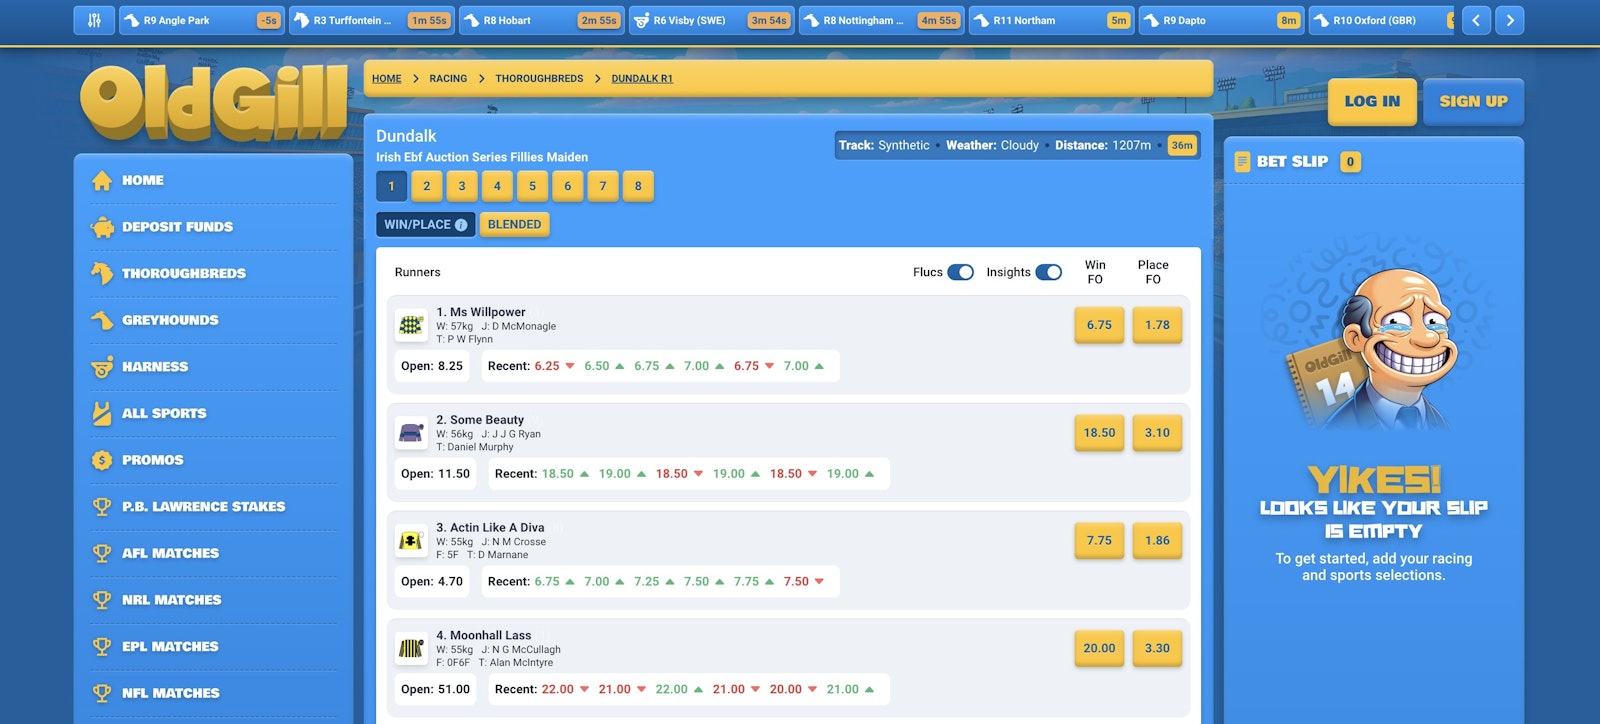
Task: Click the Log In button
Action: [1371, 101]
